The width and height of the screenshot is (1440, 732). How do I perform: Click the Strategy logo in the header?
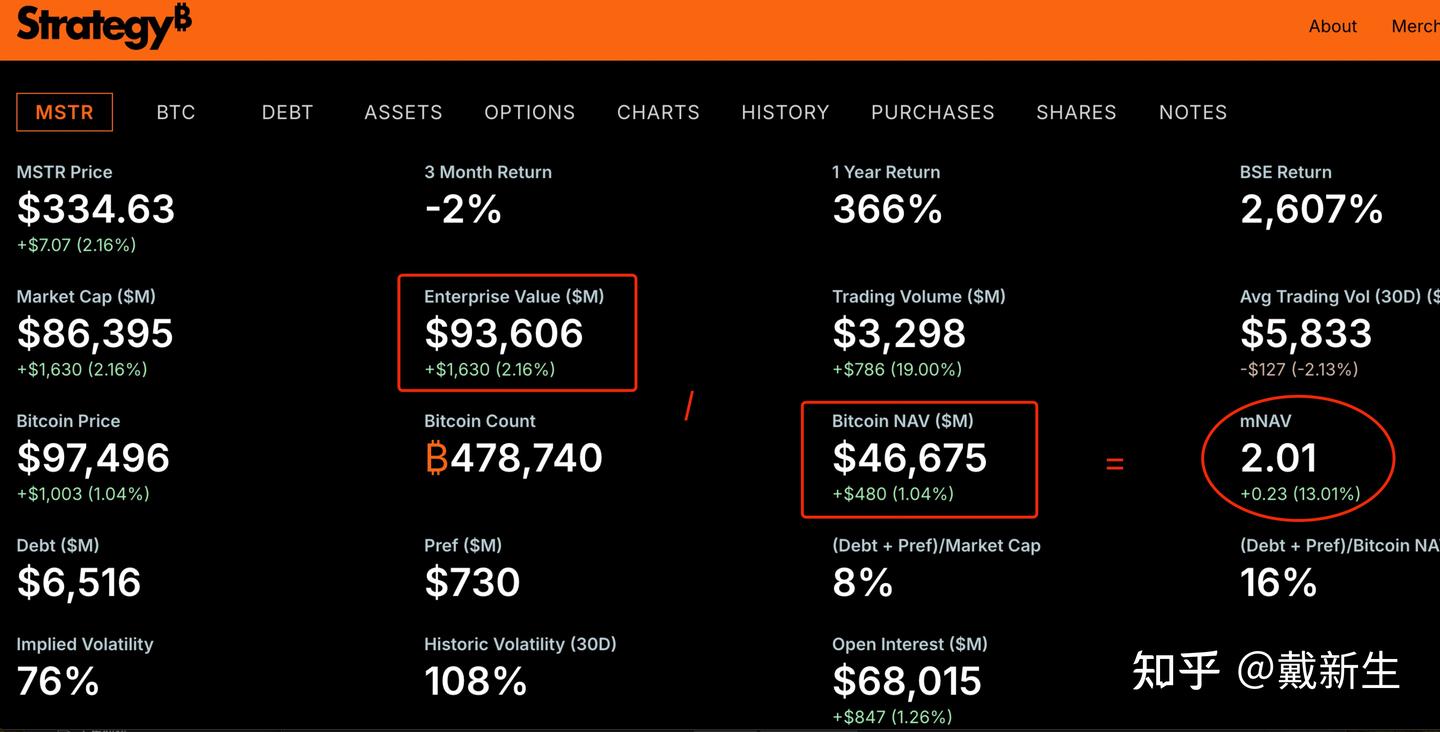[104, 27]
